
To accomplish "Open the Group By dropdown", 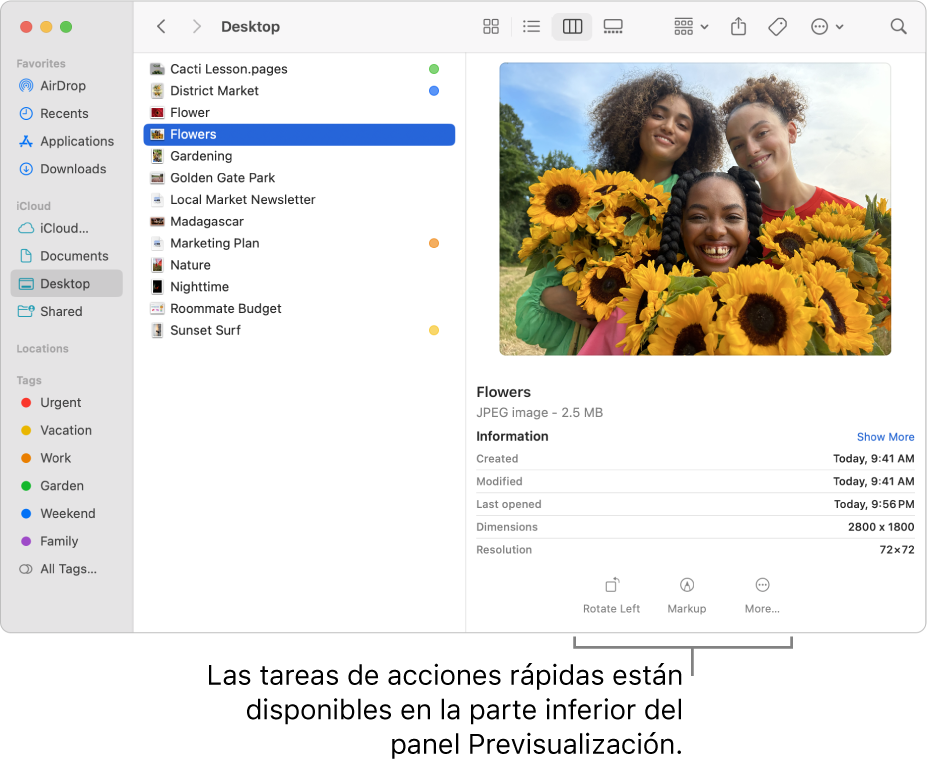I will point(691,27).
